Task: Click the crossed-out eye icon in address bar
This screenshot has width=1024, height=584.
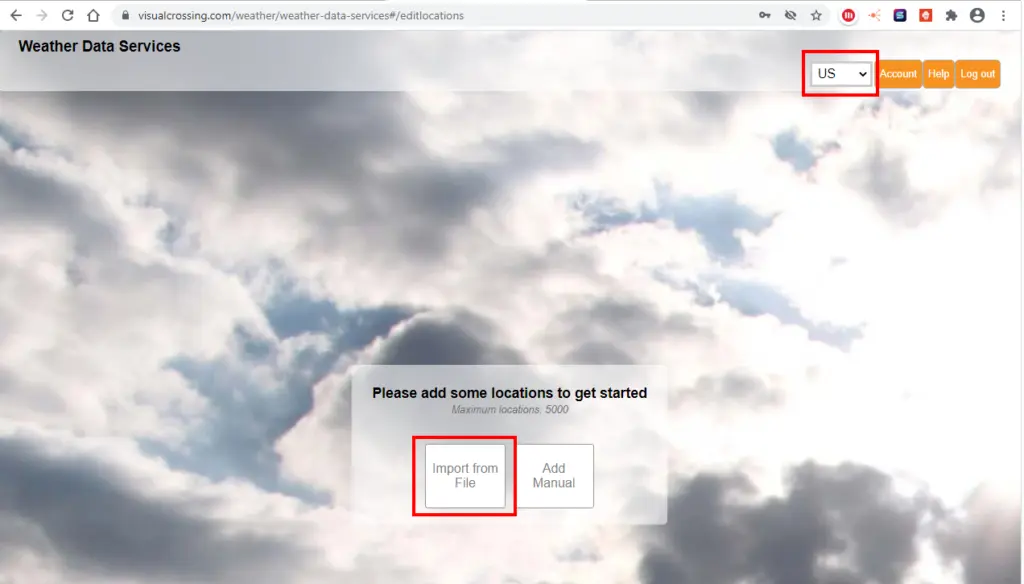Action: (x=790, y=16)
